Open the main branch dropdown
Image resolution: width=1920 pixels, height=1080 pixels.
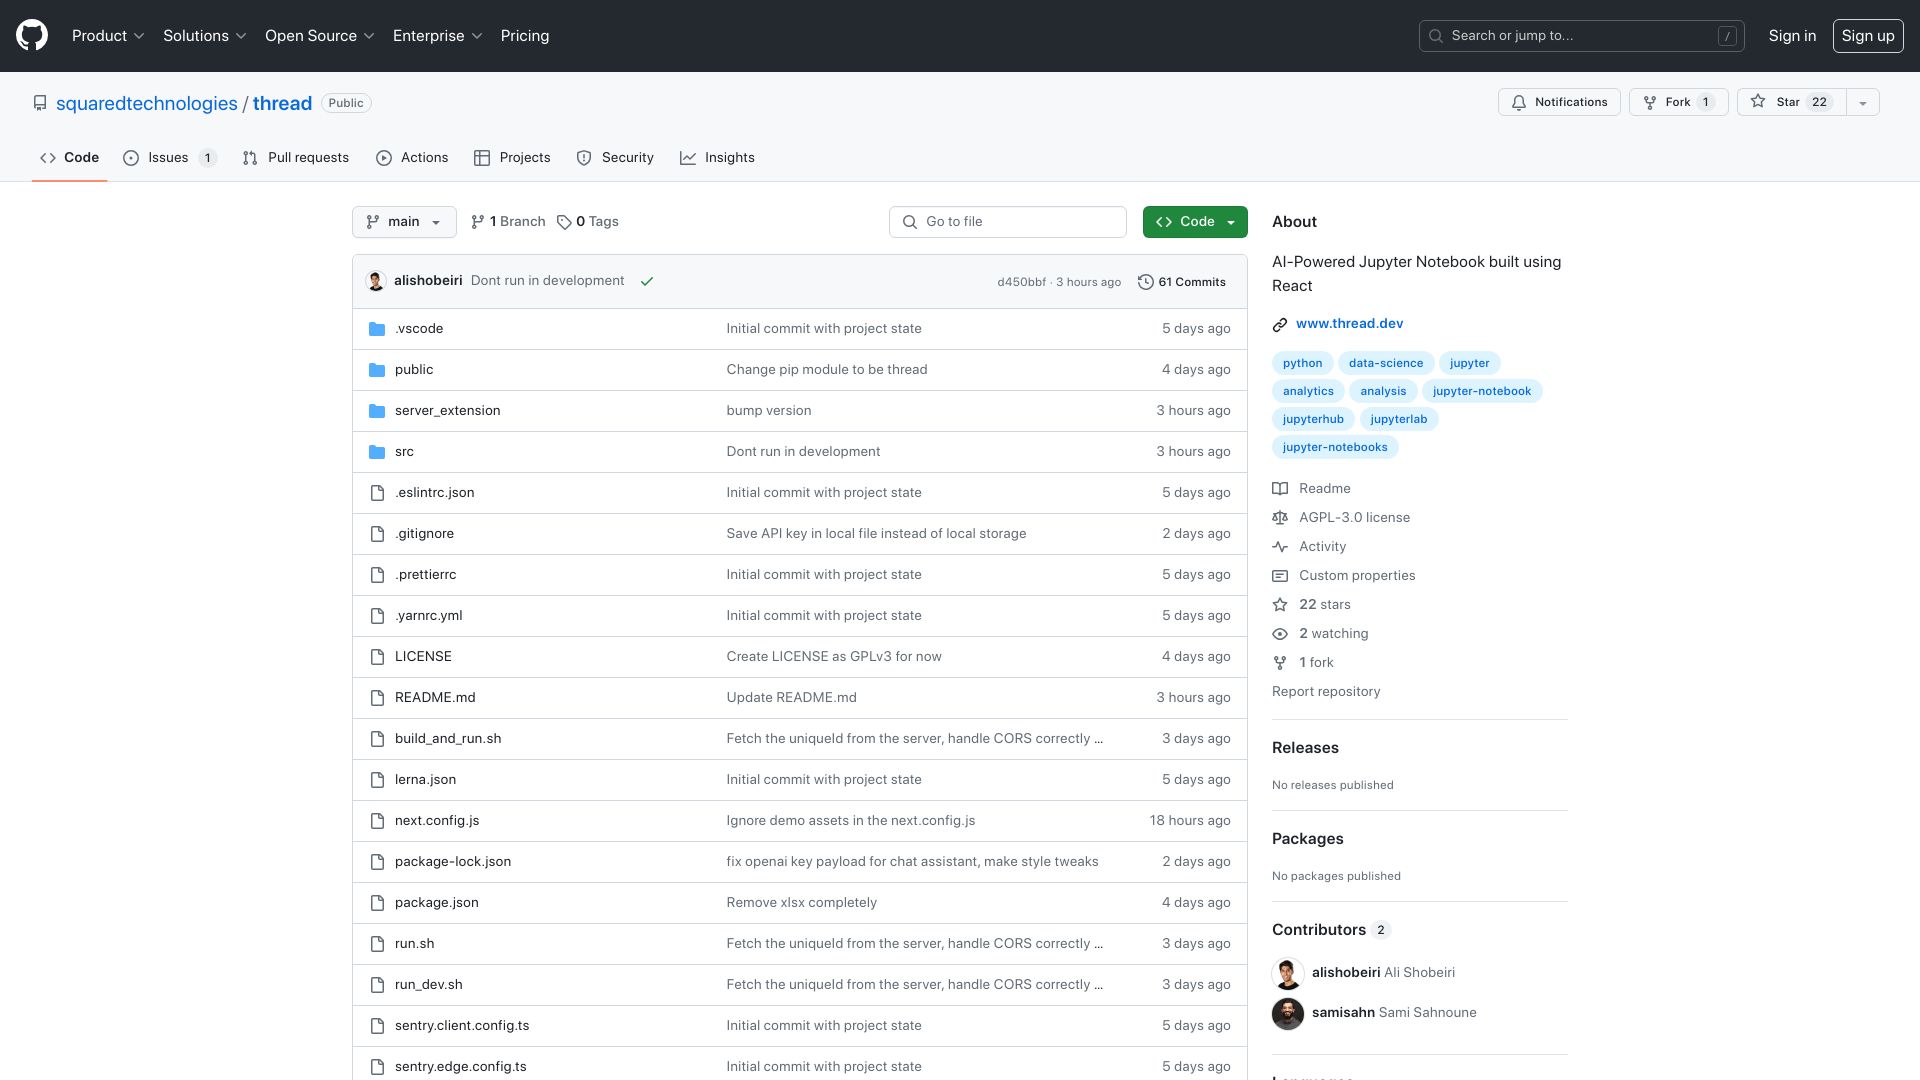tap(404, 222)
